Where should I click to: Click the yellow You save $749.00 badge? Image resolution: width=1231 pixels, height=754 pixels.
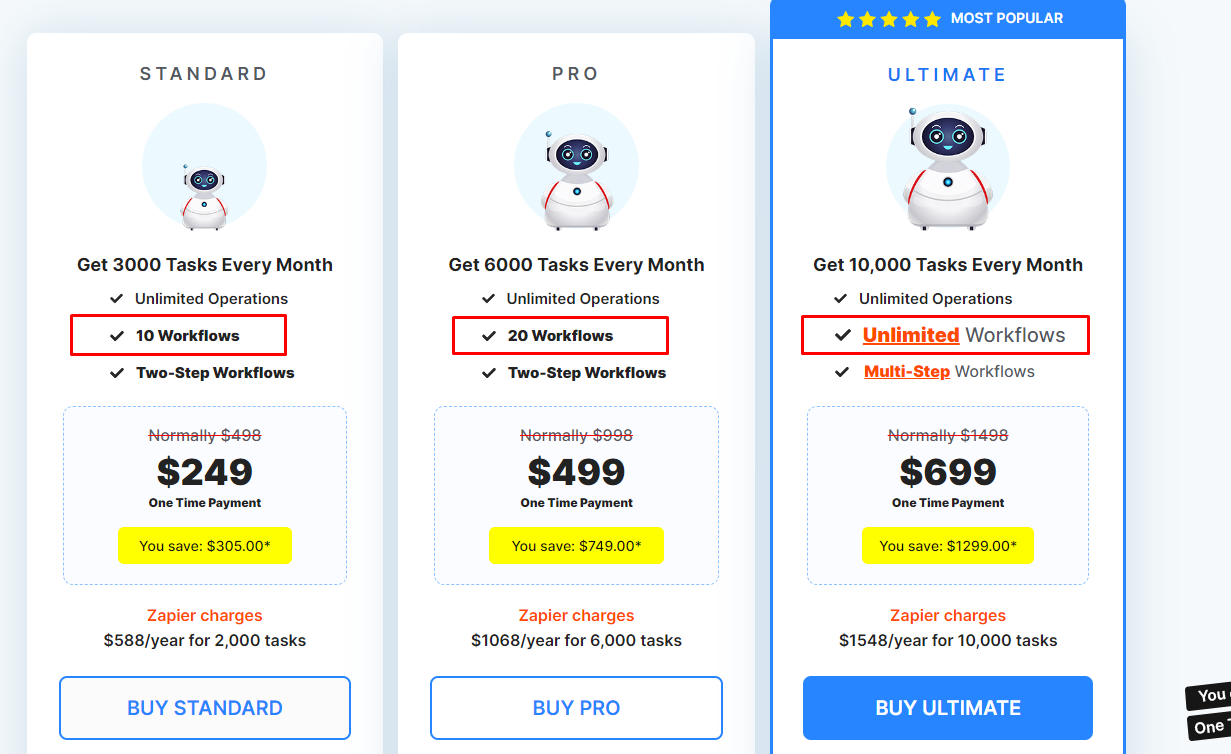pos(576,546)
